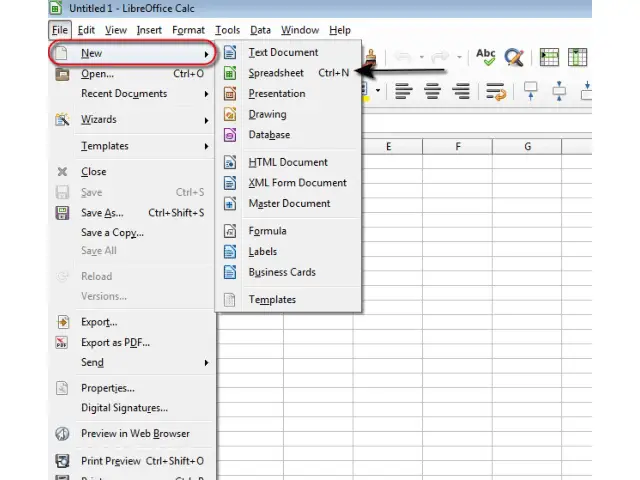Click the Business Cards icon
The height and width of the screenshot is (480, 640).
click(230, 272)
